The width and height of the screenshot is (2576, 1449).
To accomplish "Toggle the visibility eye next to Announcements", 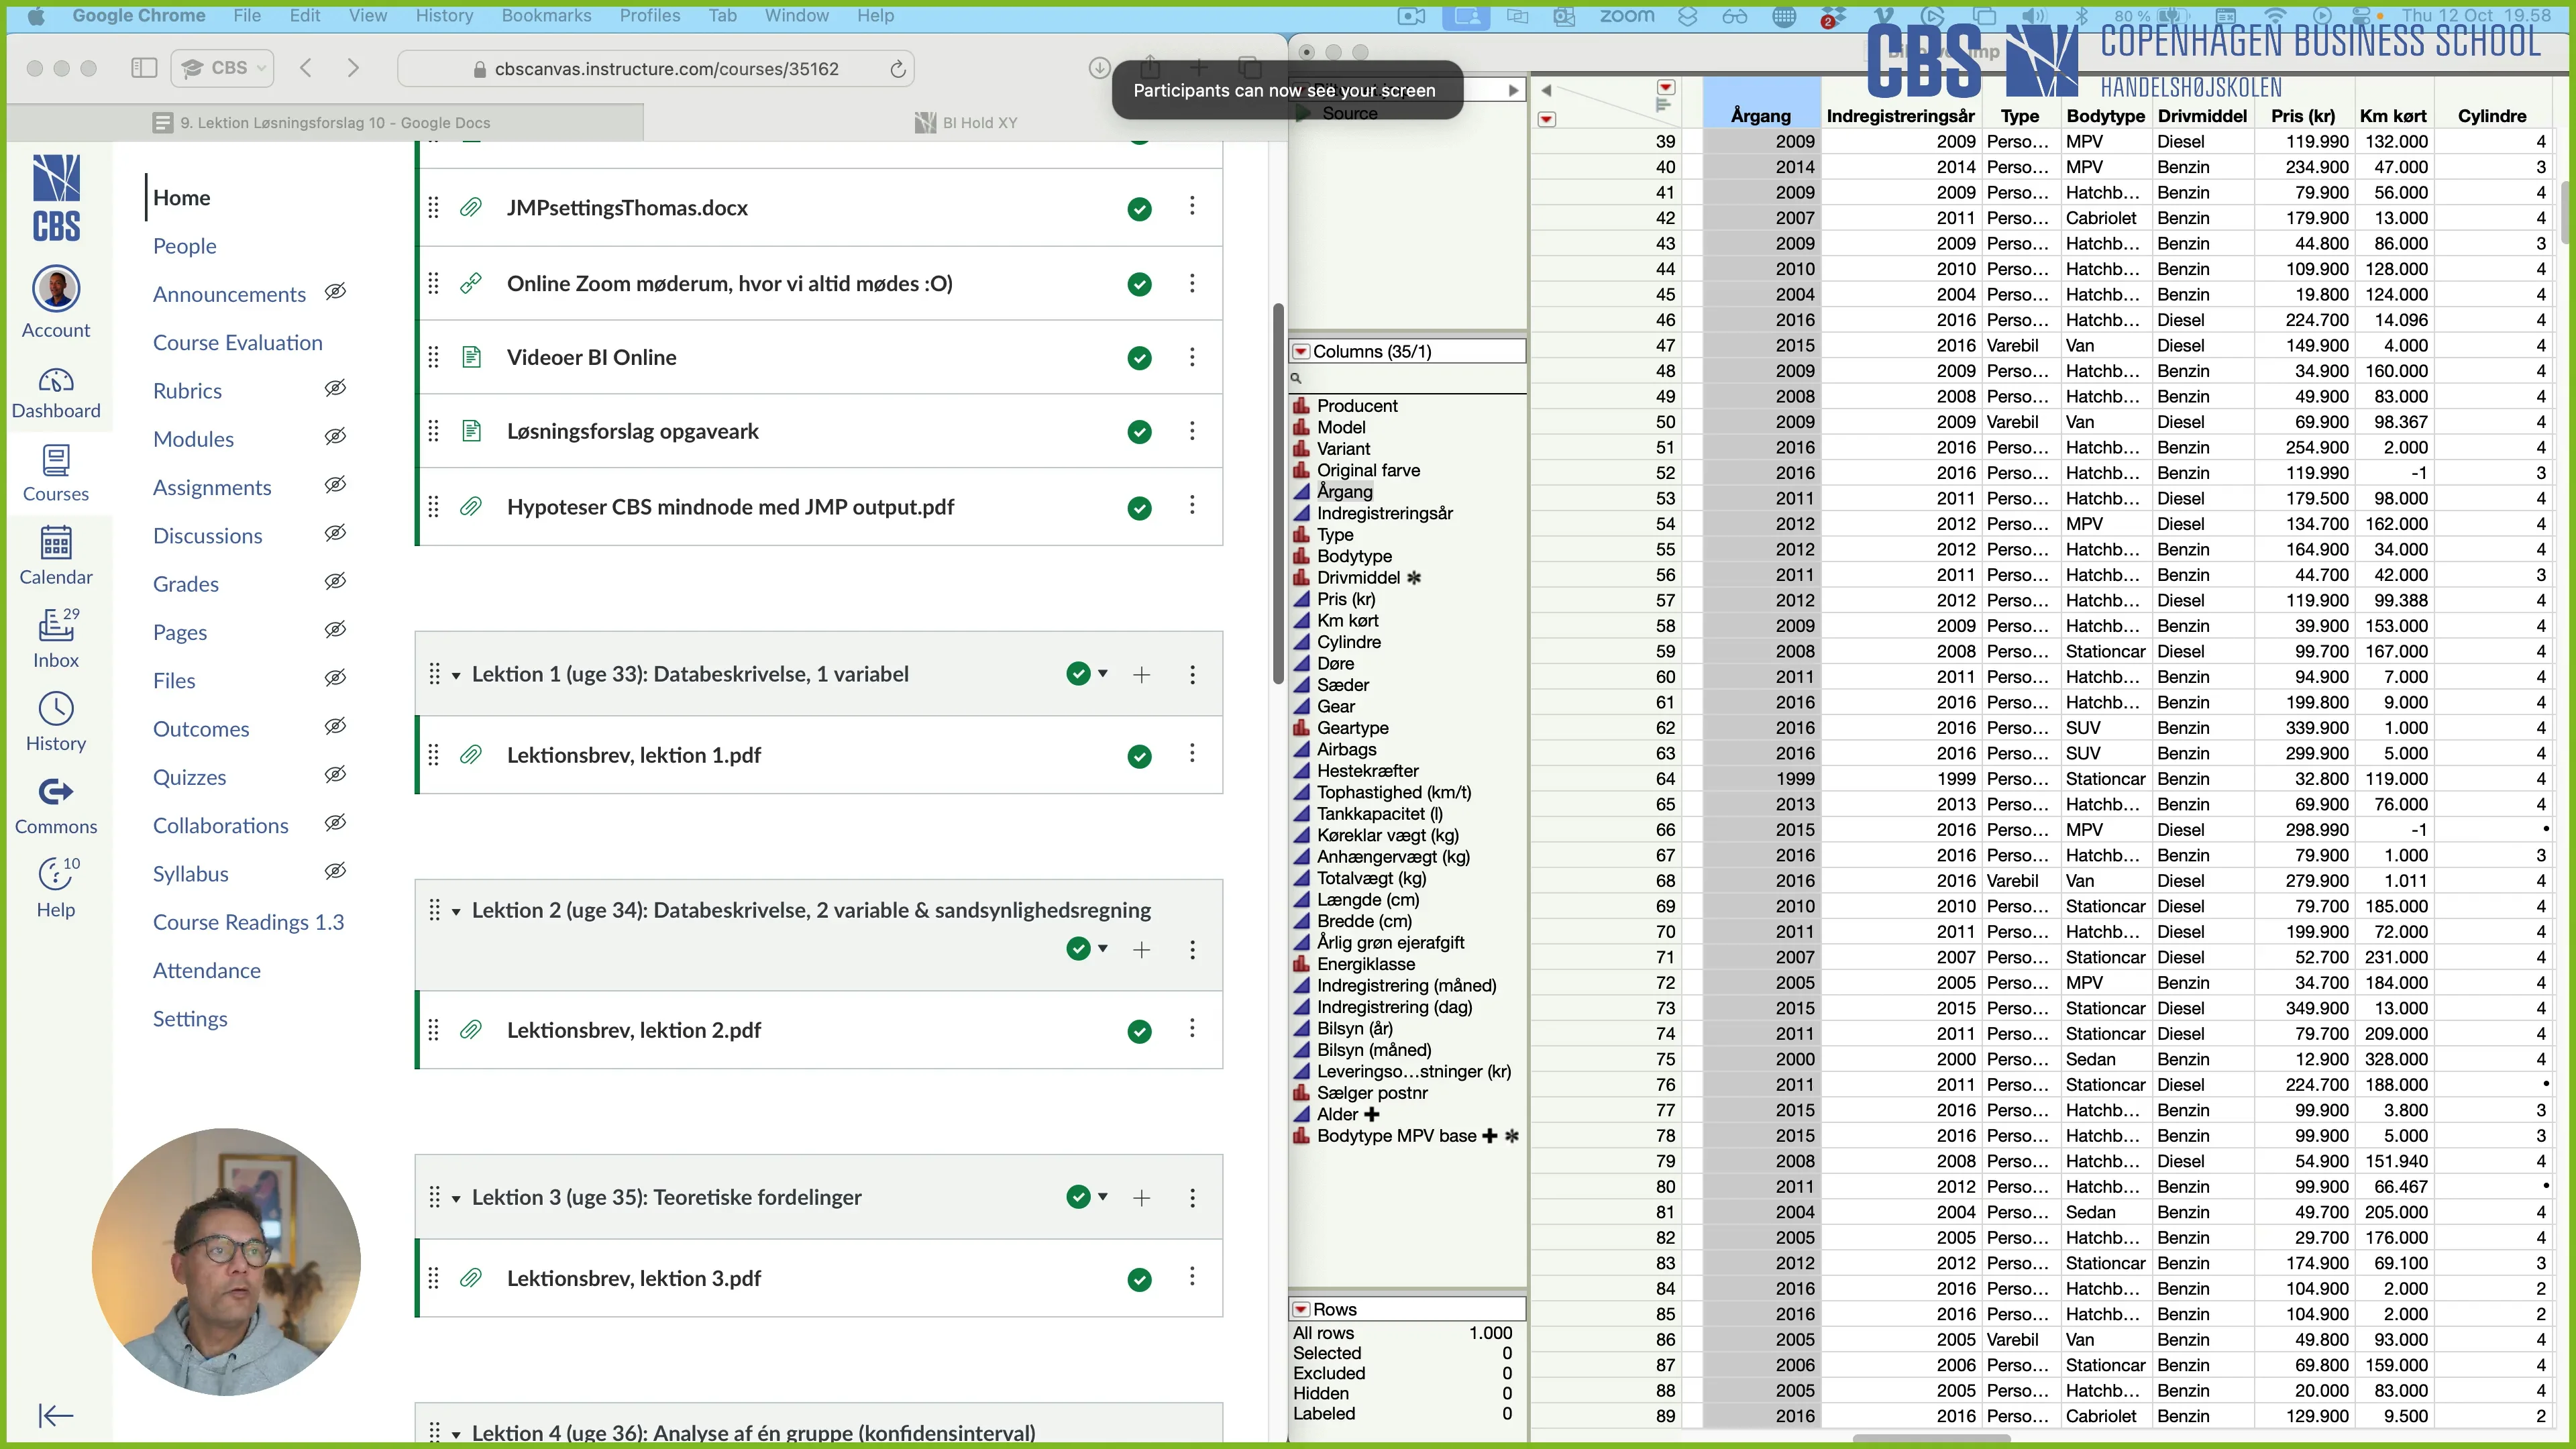I will click(336, 291).
